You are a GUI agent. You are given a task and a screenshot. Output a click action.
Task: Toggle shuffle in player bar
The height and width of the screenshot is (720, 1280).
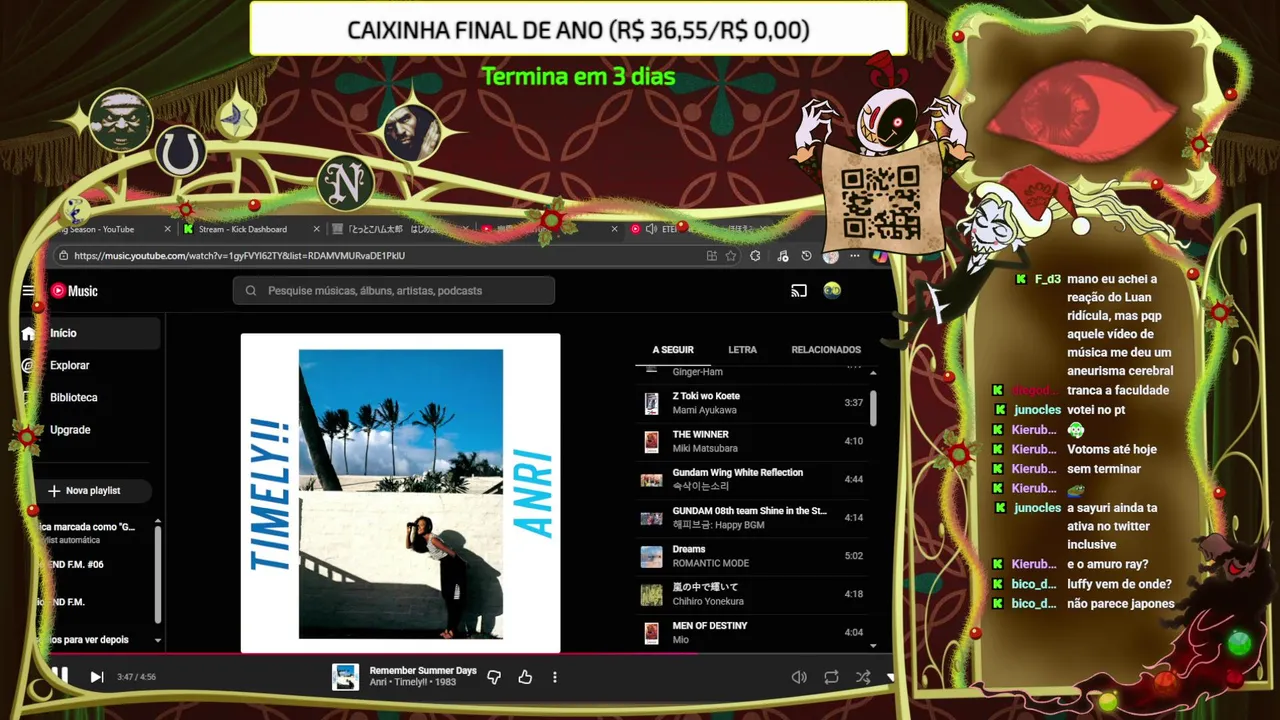(x=863, y=677)
